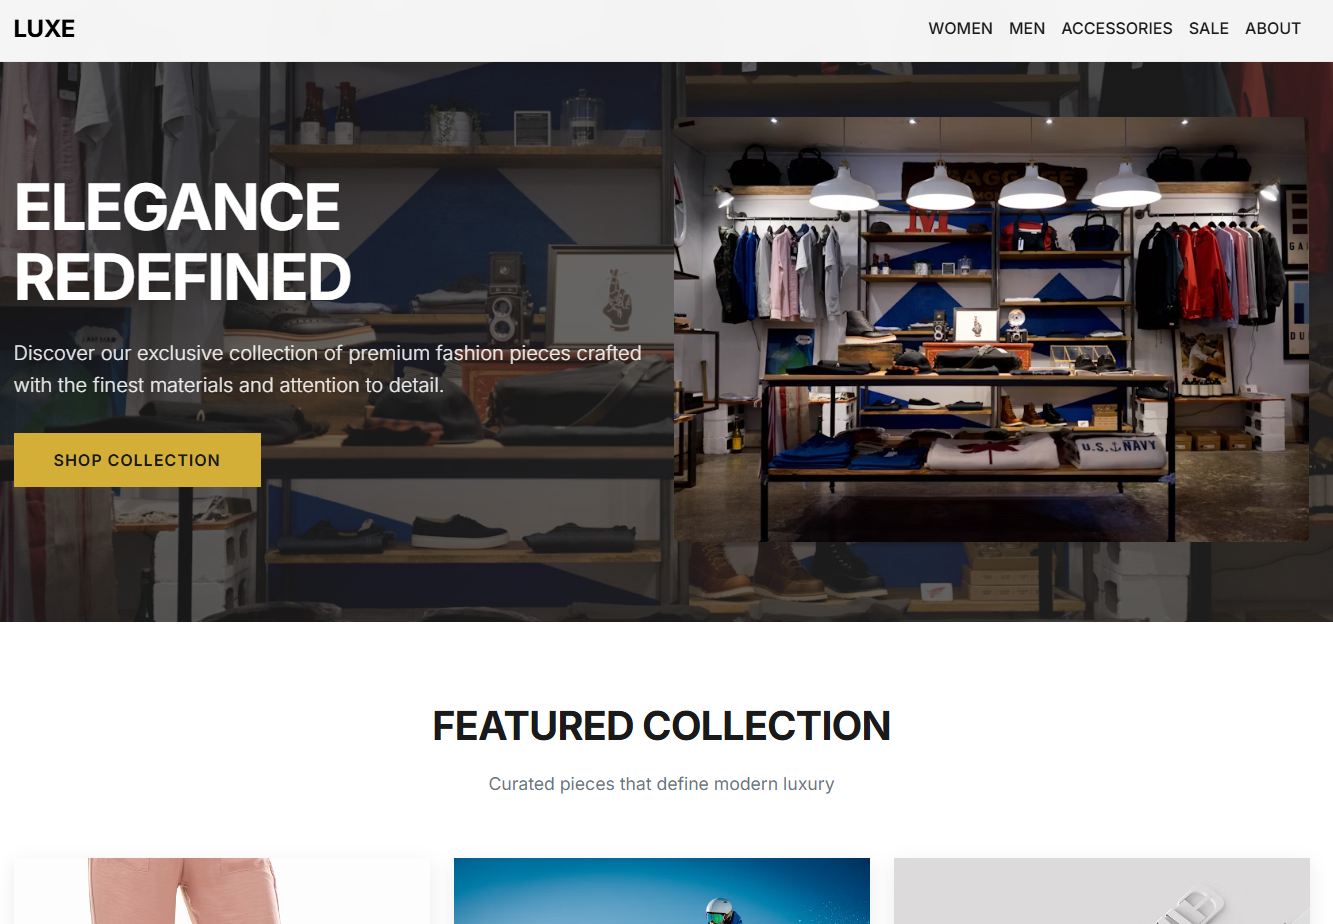Open the ACCESSORIES page from navigation
The height and width of the screenshot is (924, 1333).
pyautogui.click(x=1117, y=28)
